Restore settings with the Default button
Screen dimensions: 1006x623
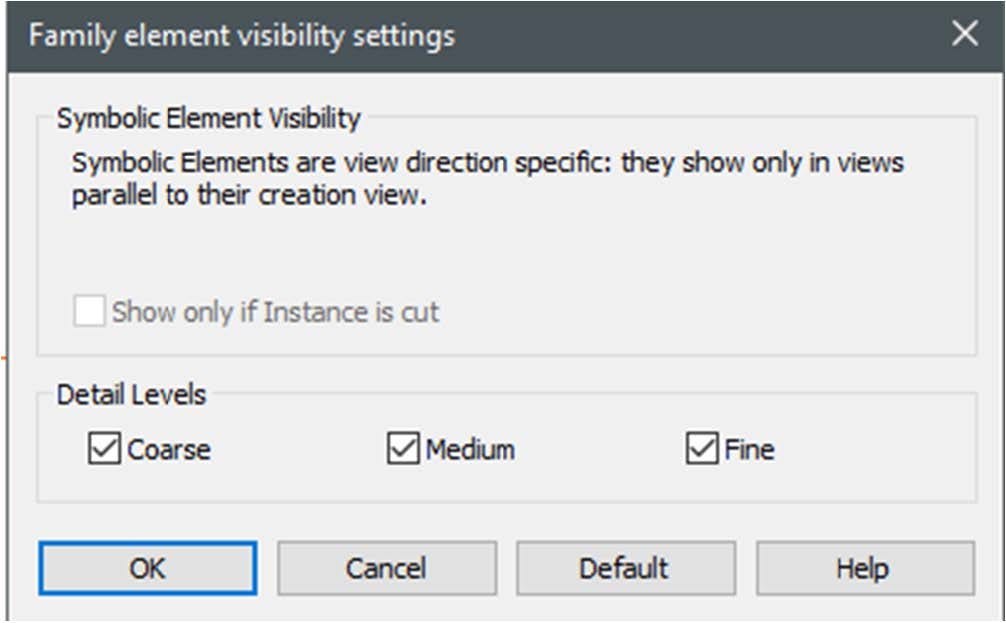pos(626,568)
